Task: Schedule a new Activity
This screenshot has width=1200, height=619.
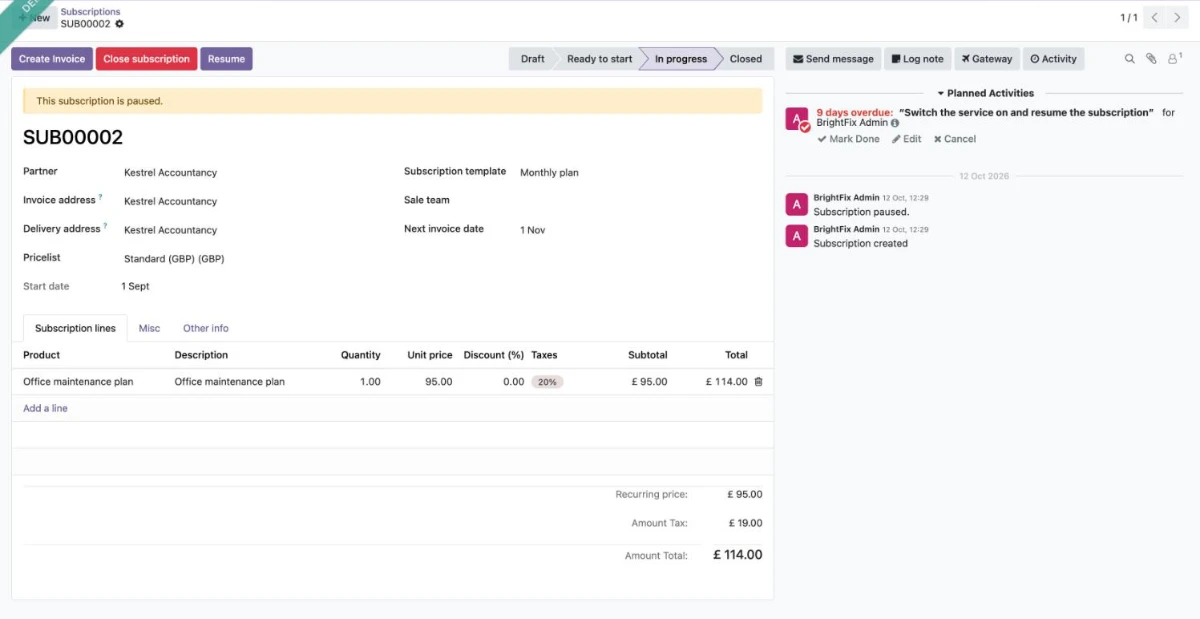Action: click(1053, 59)
